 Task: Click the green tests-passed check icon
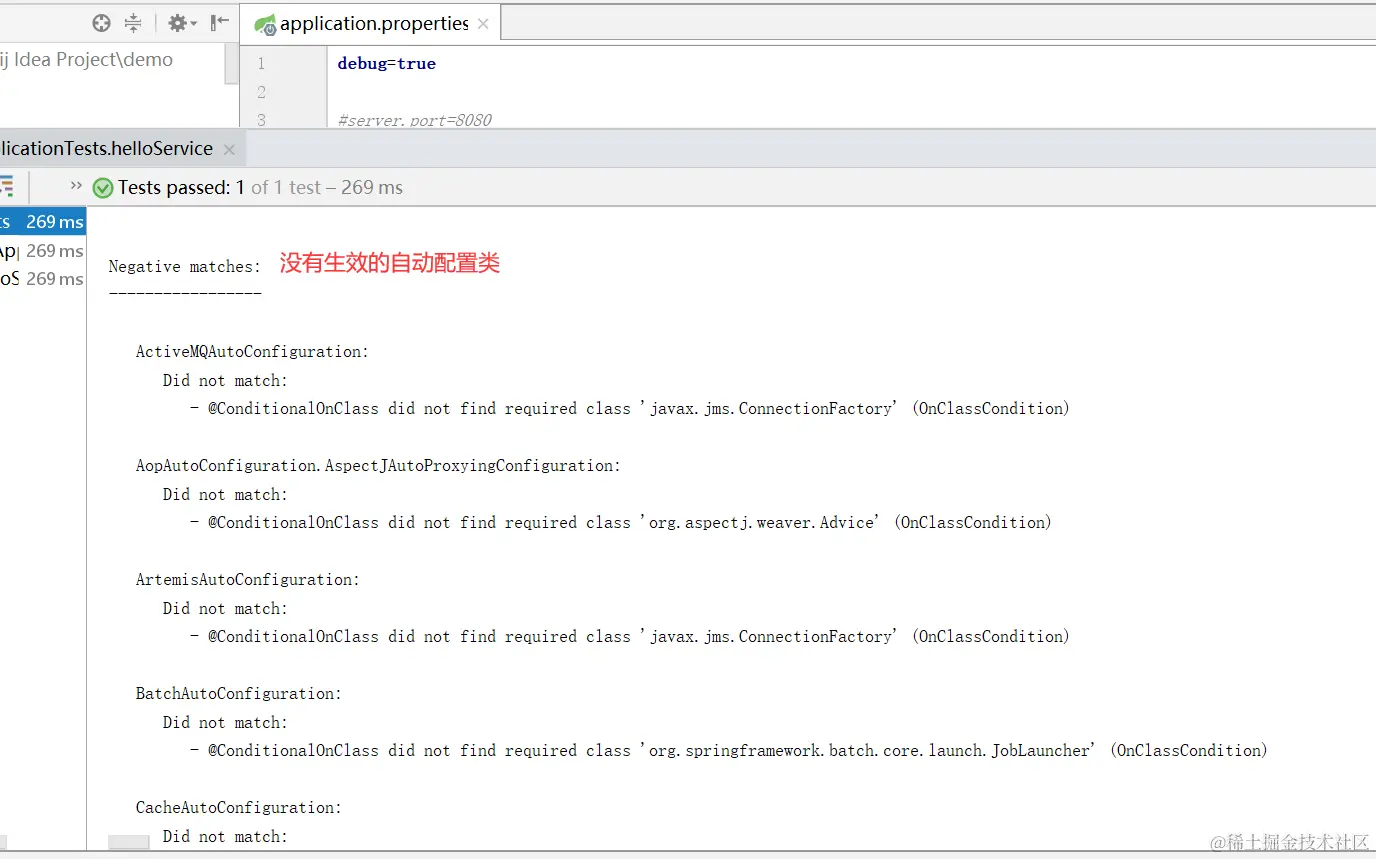click(102, 188)
